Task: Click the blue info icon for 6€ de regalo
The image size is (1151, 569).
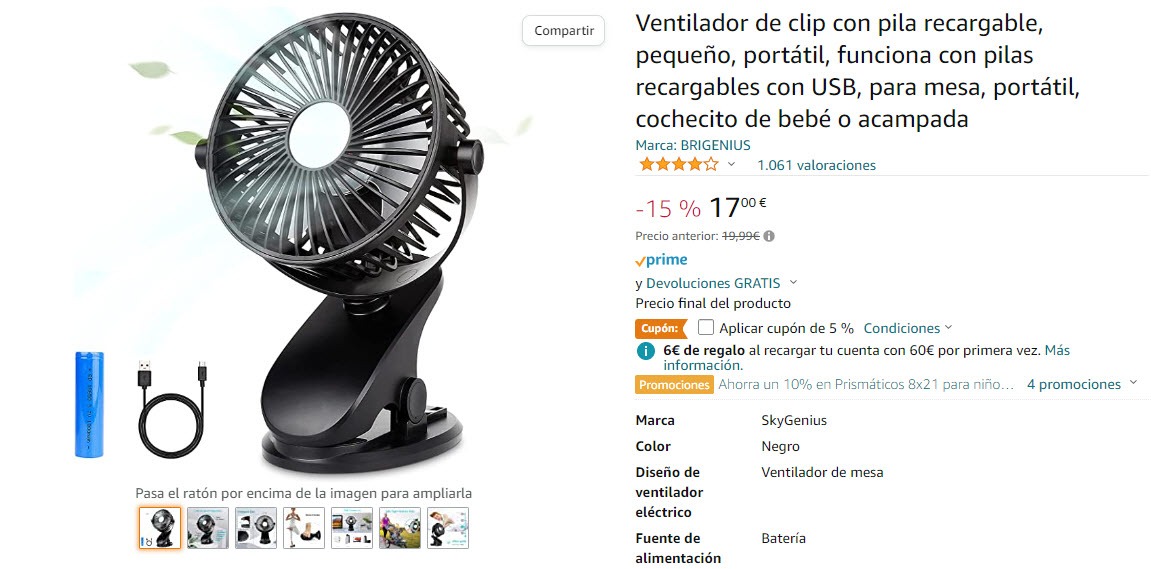Action: pyautogui.click(x=645, y=351)
